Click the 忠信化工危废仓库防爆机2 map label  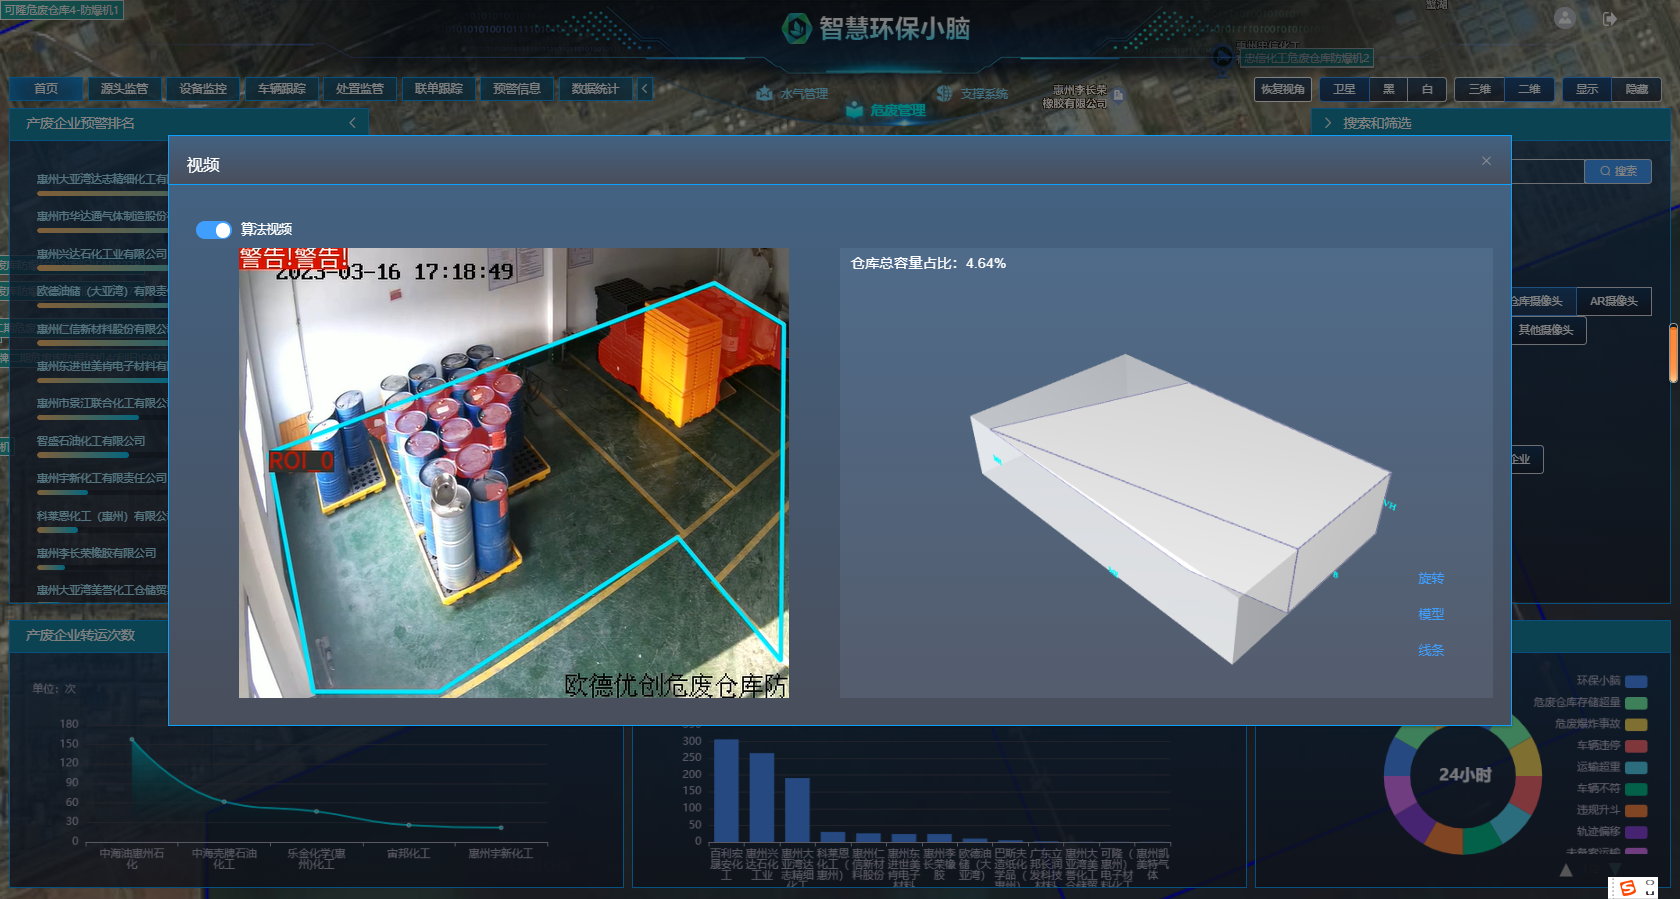point(1307,58)
